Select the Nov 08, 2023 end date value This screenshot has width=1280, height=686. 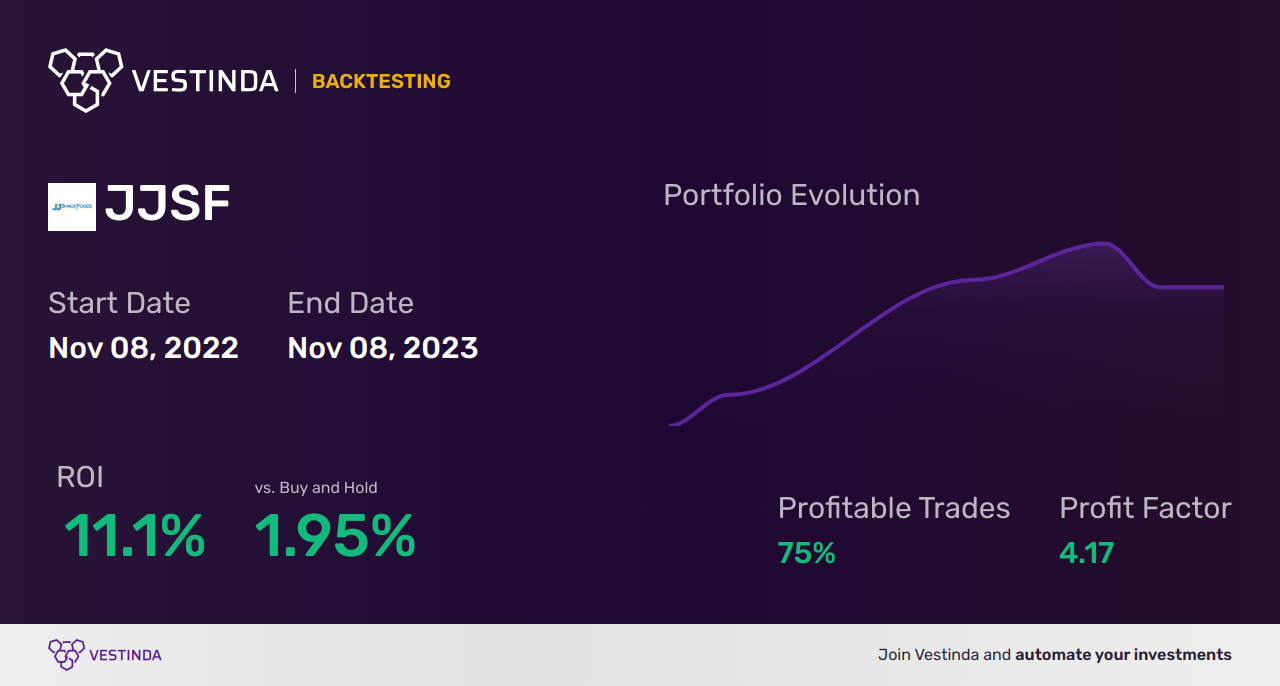point(383,348)
